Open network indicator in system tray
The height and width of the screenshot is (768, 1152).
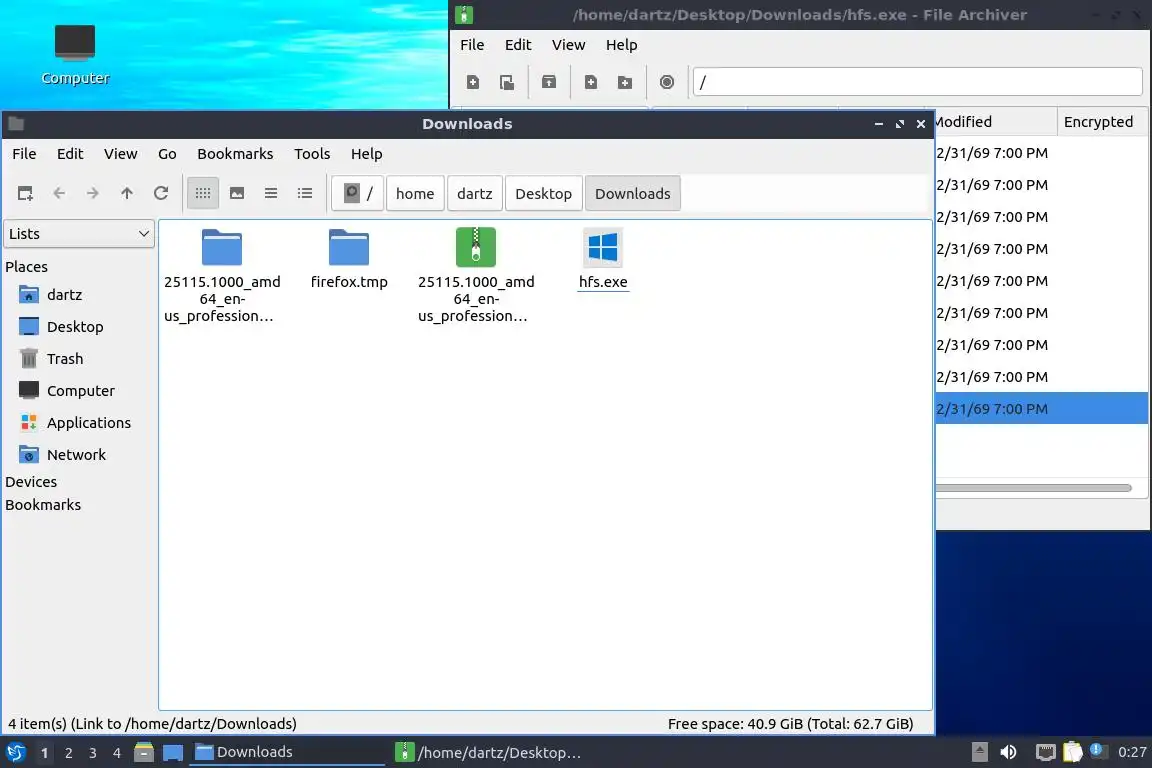[x=1045, y=753]
